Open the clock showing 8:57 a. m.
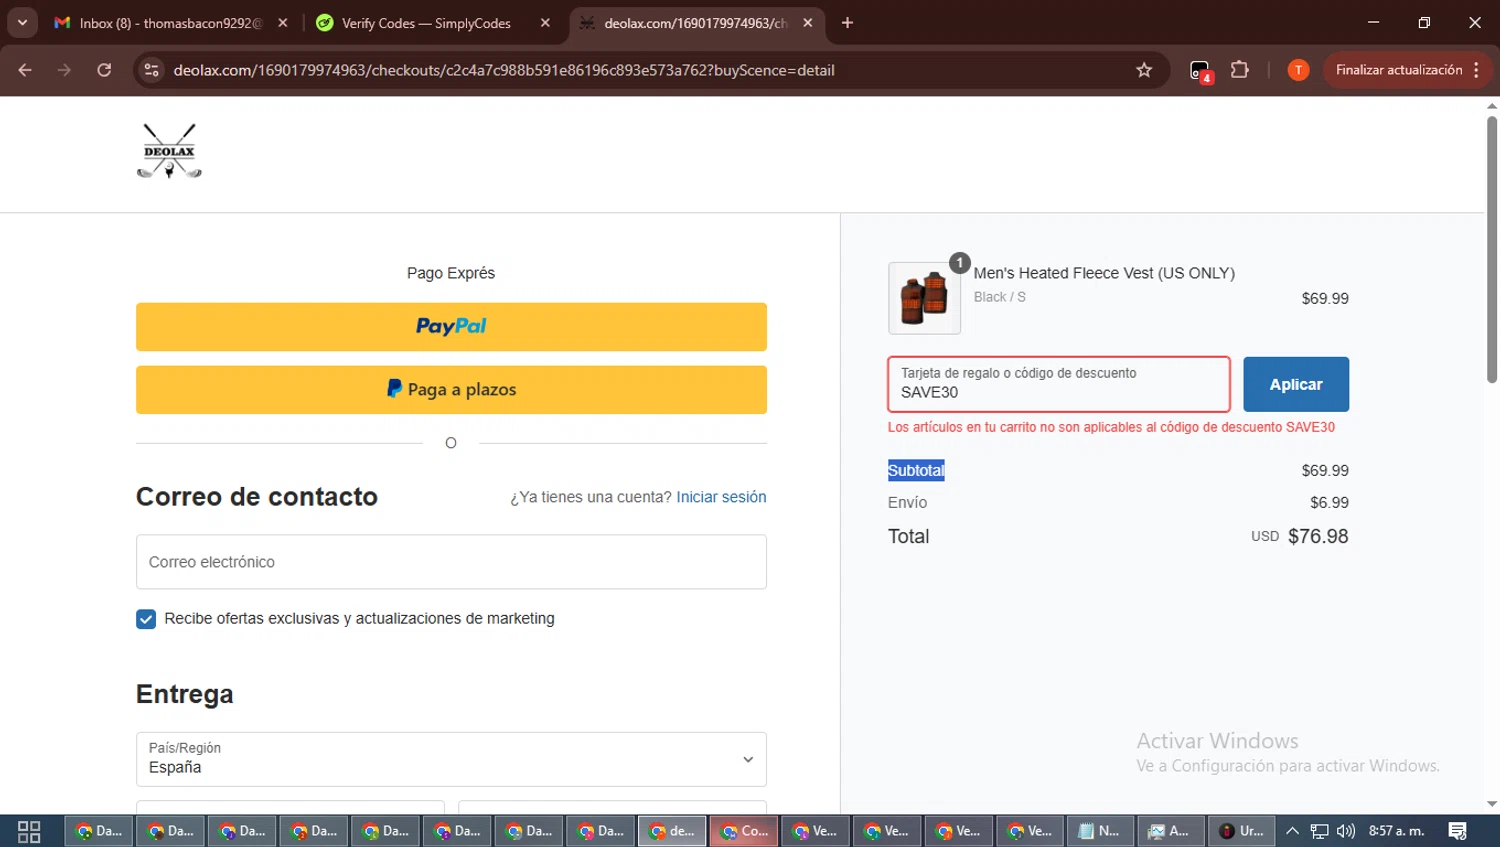 (1396, 831)
